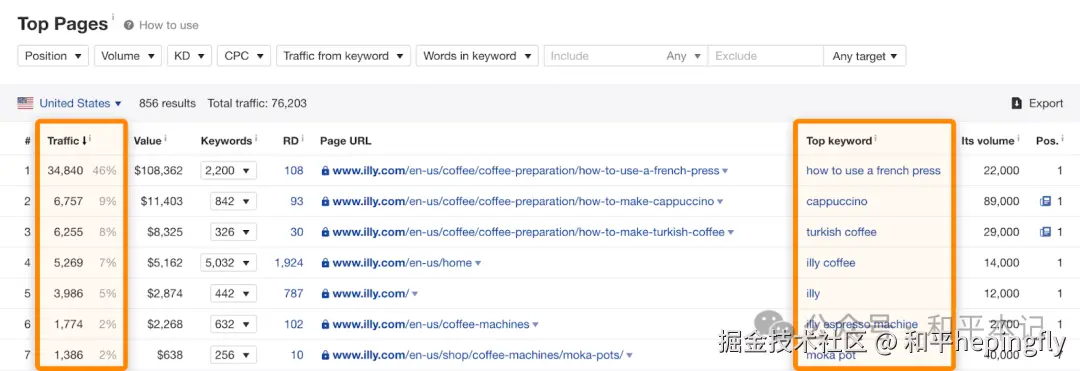Click the Export download icon

[x=1016, y=103]
